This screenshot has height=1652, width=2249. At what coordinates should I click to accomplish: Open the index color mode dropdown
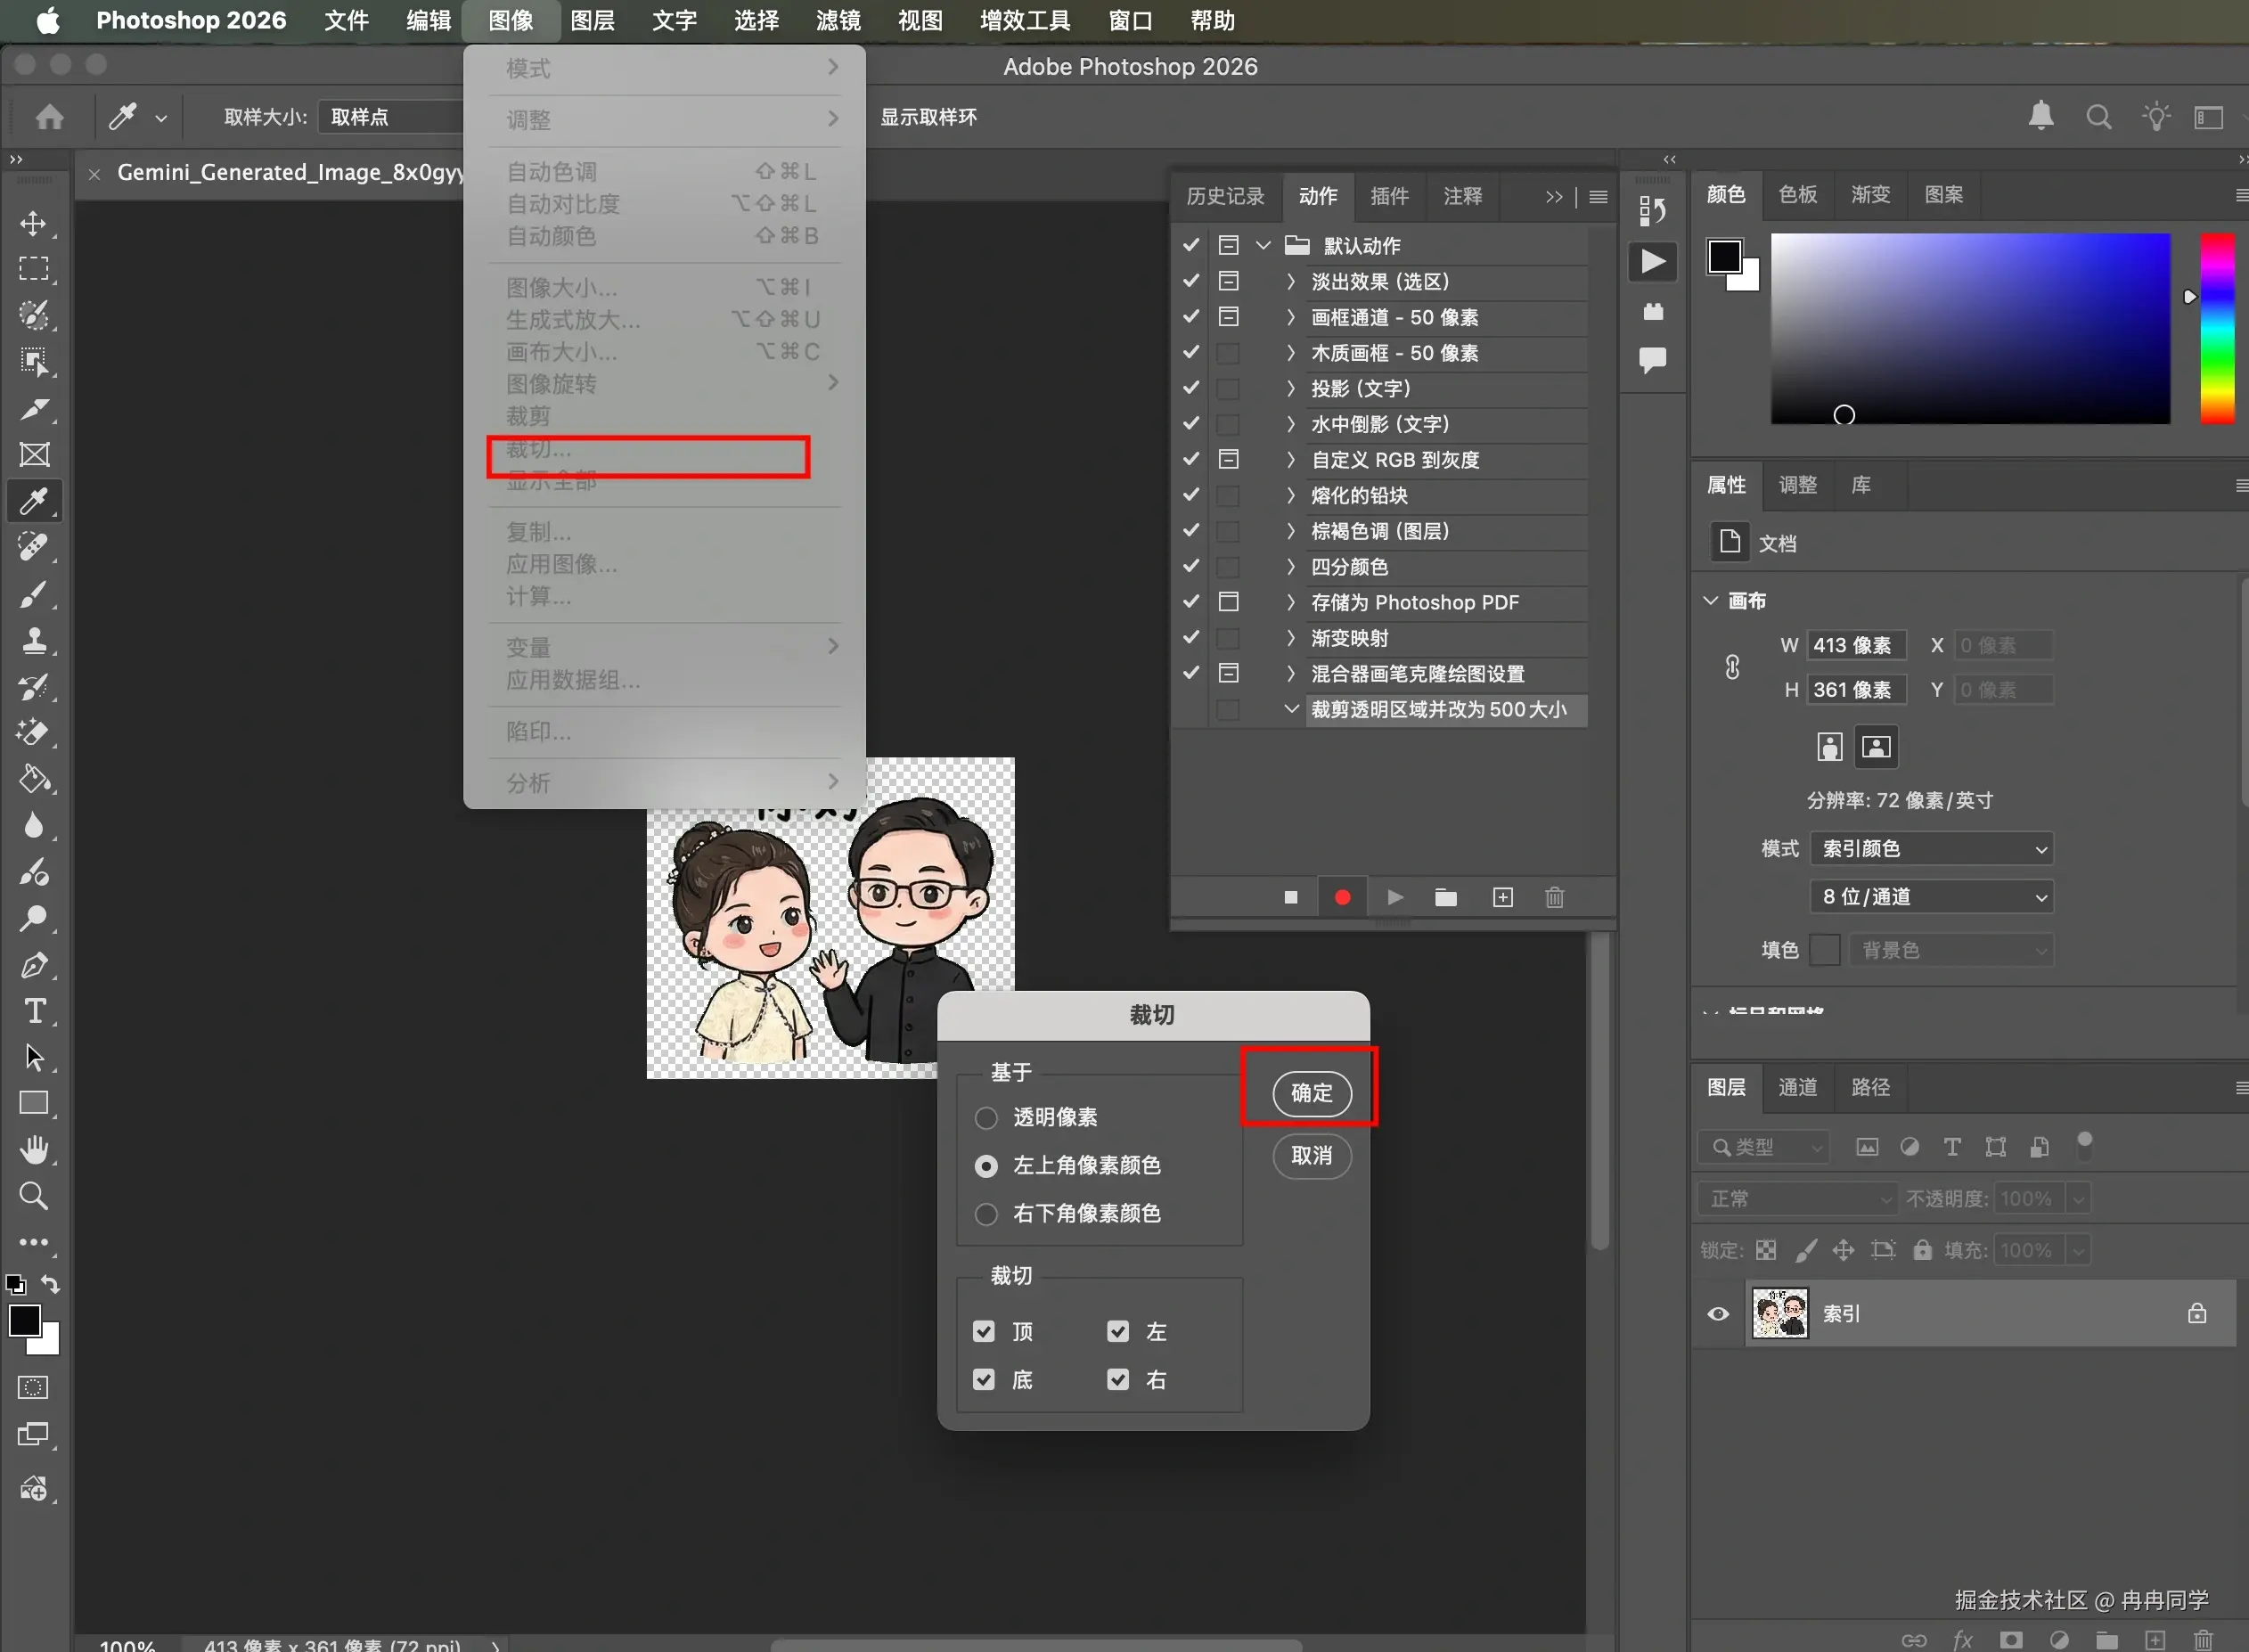pyautogui.click(x=1931, y=848)
